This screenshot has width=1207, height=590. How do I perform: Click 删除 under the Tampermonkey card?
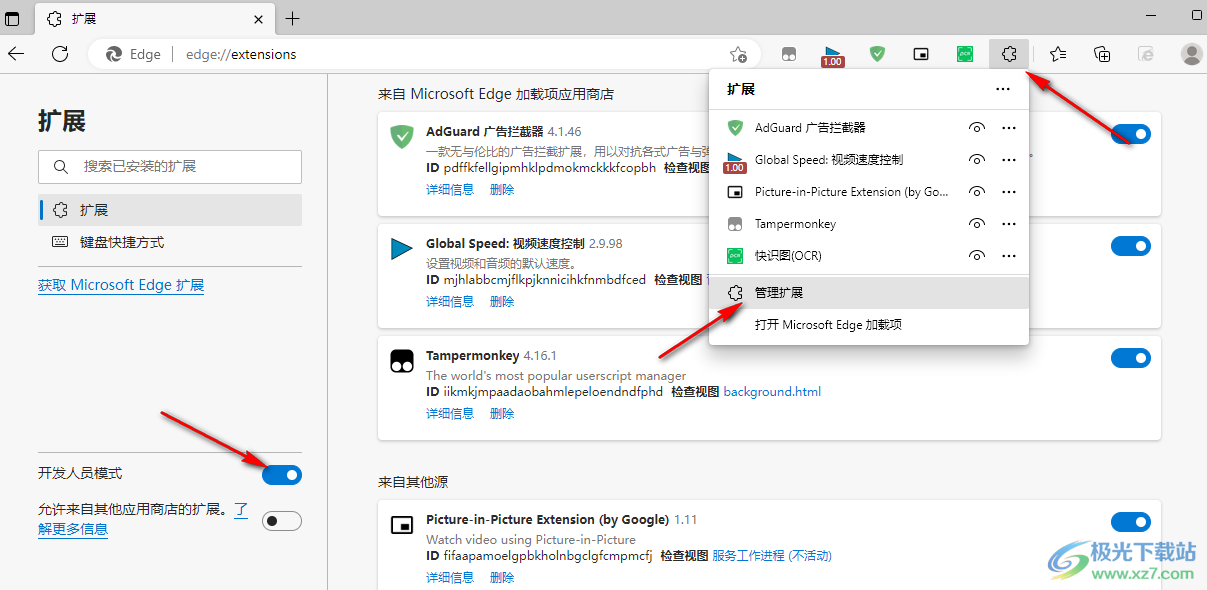coord(502,413)
